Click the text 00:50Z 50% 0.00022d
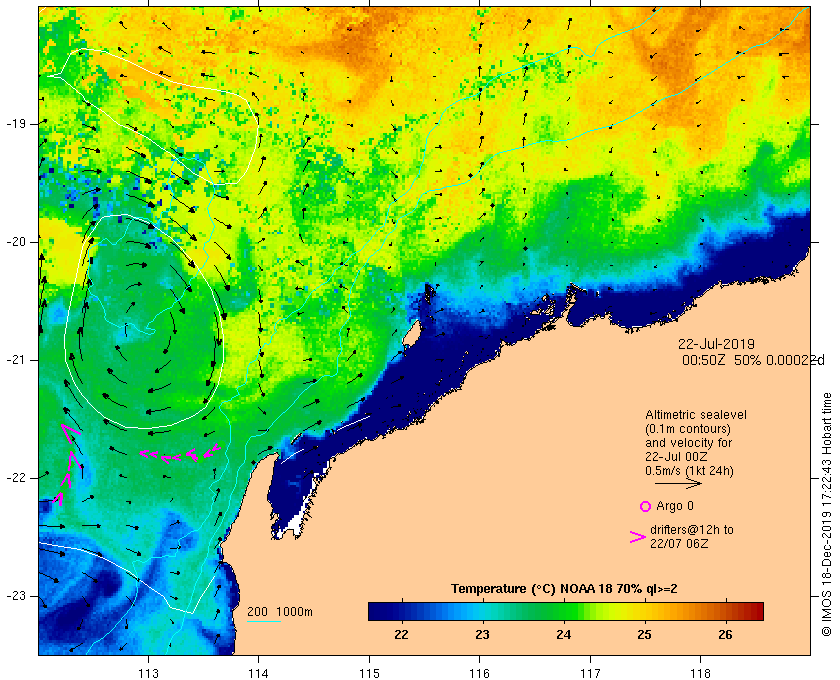 753,360
